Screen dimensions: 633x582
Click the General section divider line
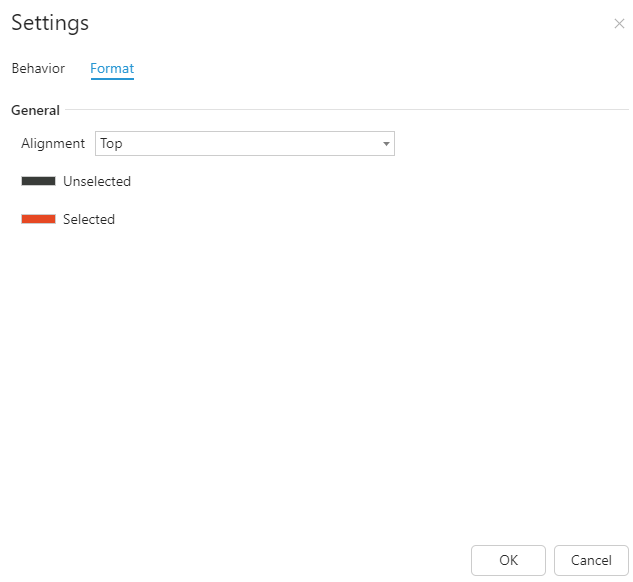click(x=347, y=109)
